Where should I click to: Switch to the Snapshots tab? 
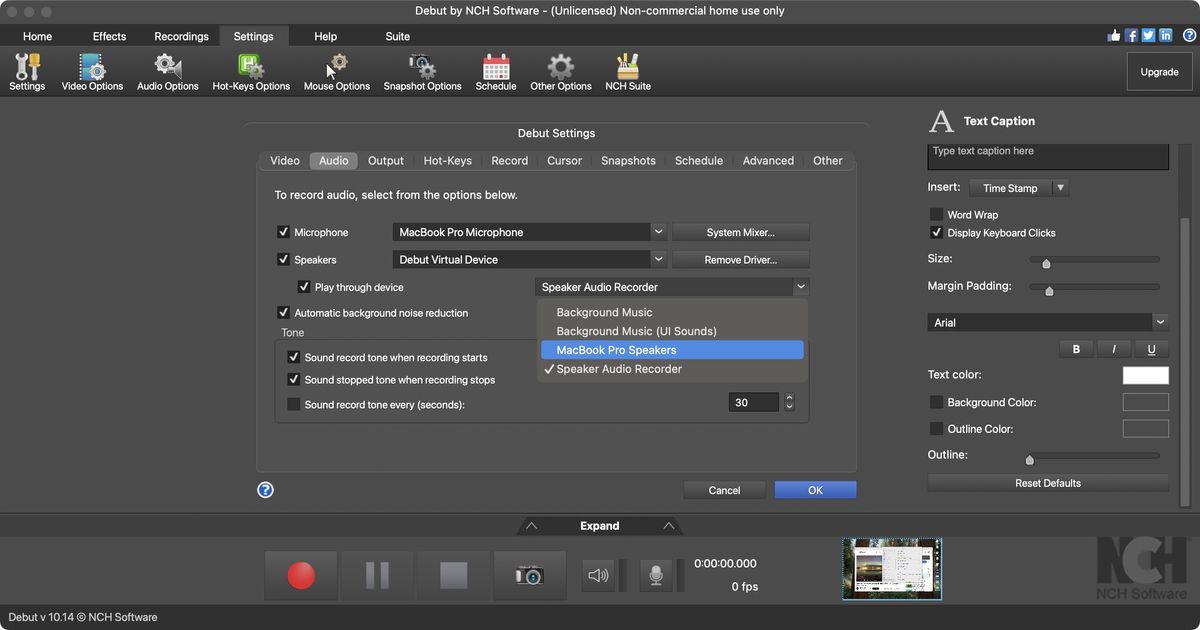[x=627, y=160]
